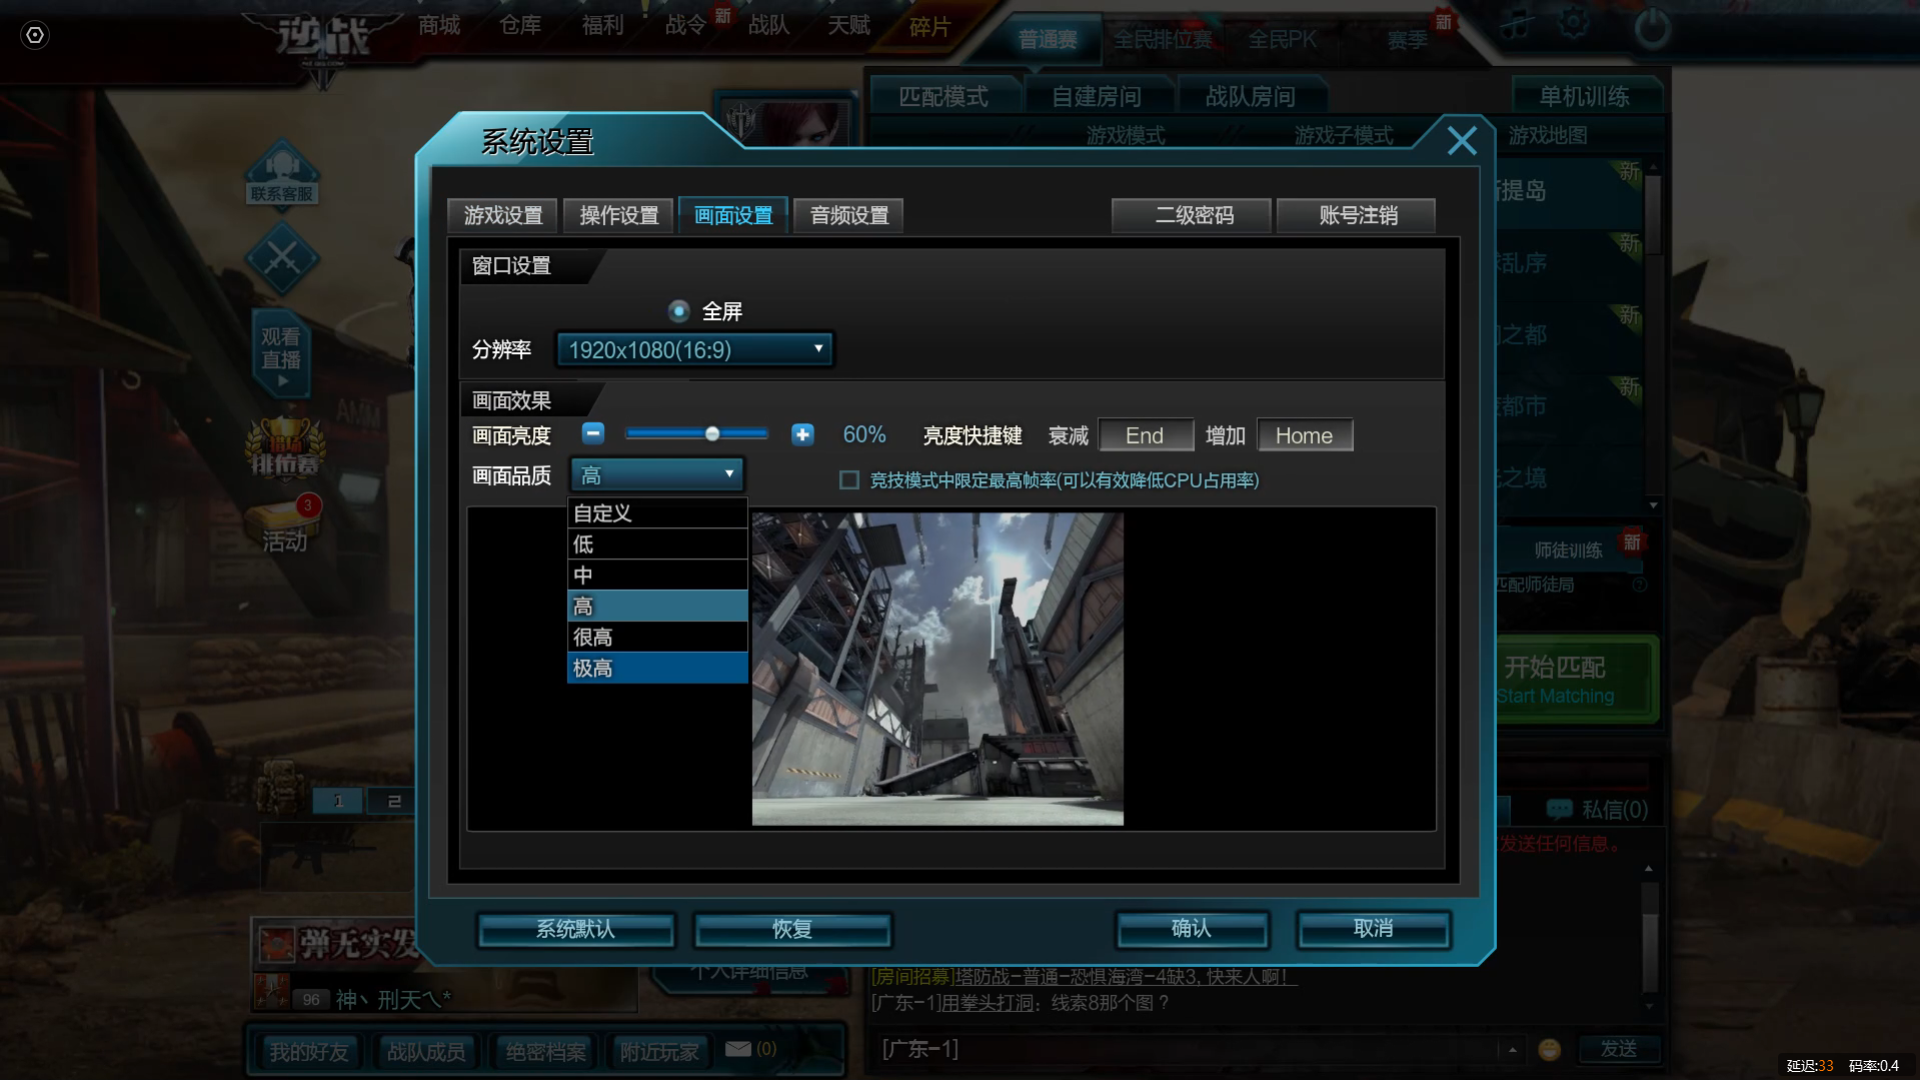This screenshot has width=1920, height=1080.
Task: Click the Home brightness increase hotkey field
Action: coord(1304,435)
